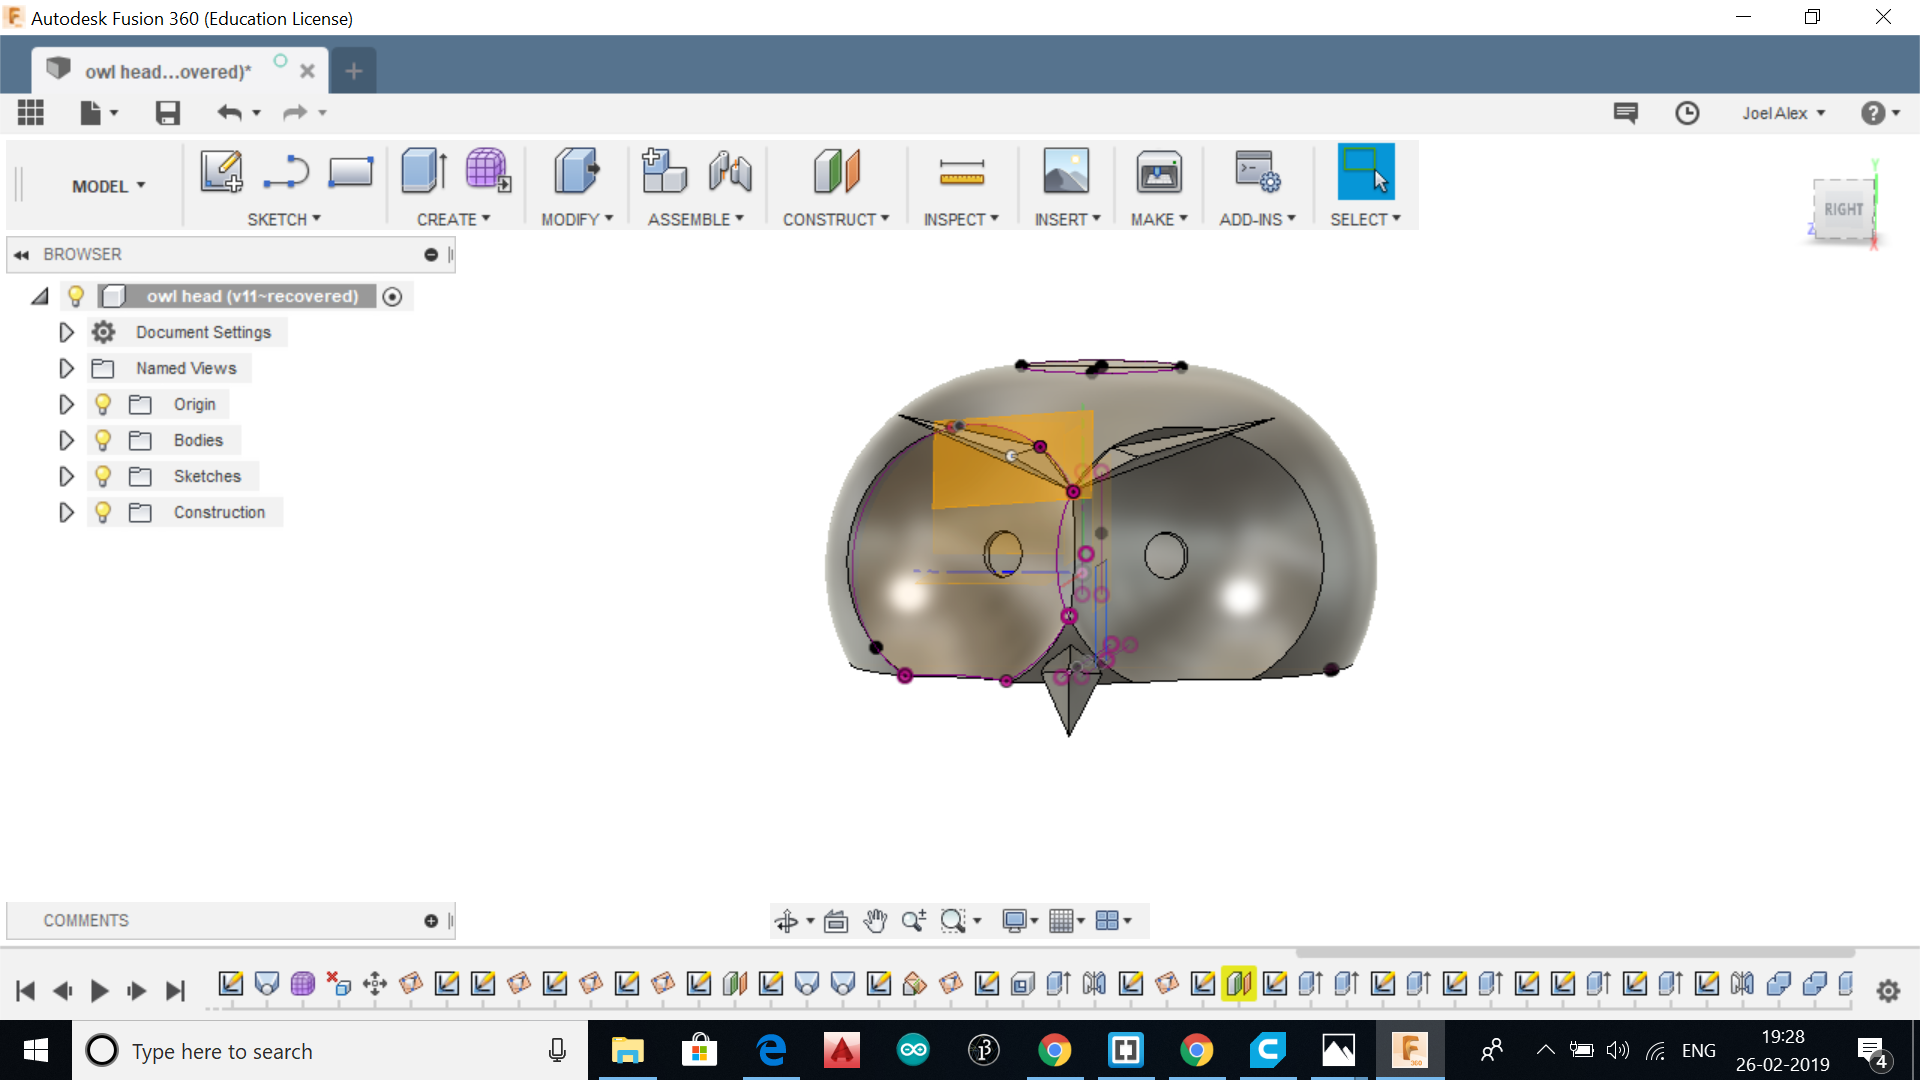Click the Create Form icon
The image size is (1920, 1080).
[487, 171]
